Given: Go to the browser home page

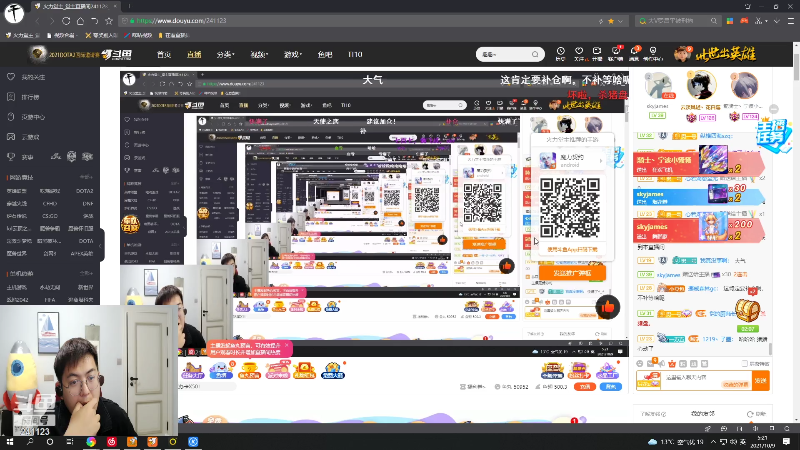Looking at the screenshot, I should pos(80,21).
